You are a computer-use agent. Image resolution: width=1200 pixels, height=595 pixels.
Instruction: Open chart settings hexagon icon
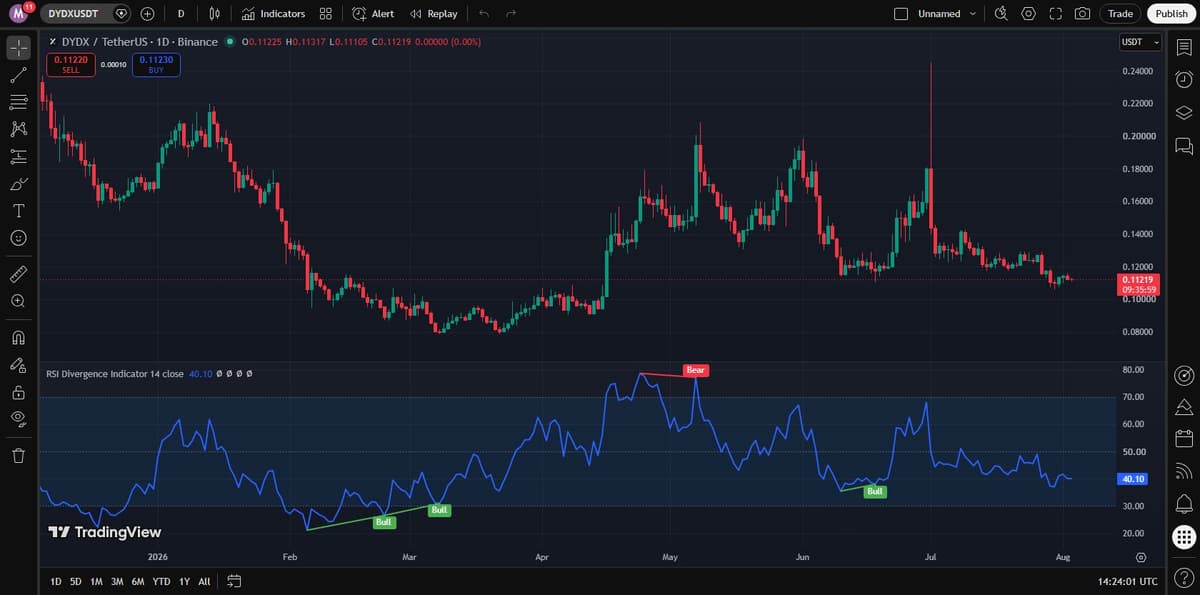click(x=1029, y=14)
